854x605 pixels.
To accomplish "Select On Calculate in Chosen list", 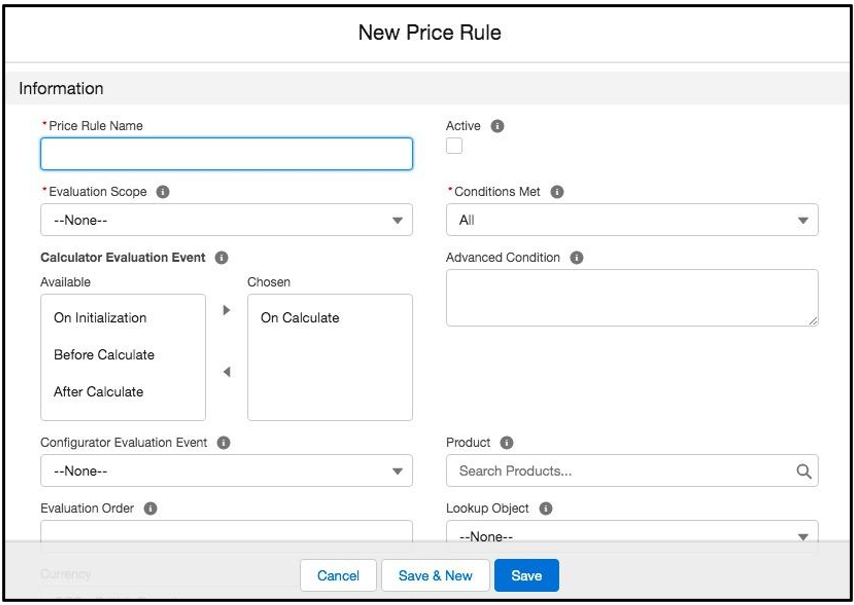I will tap(300, 318).
